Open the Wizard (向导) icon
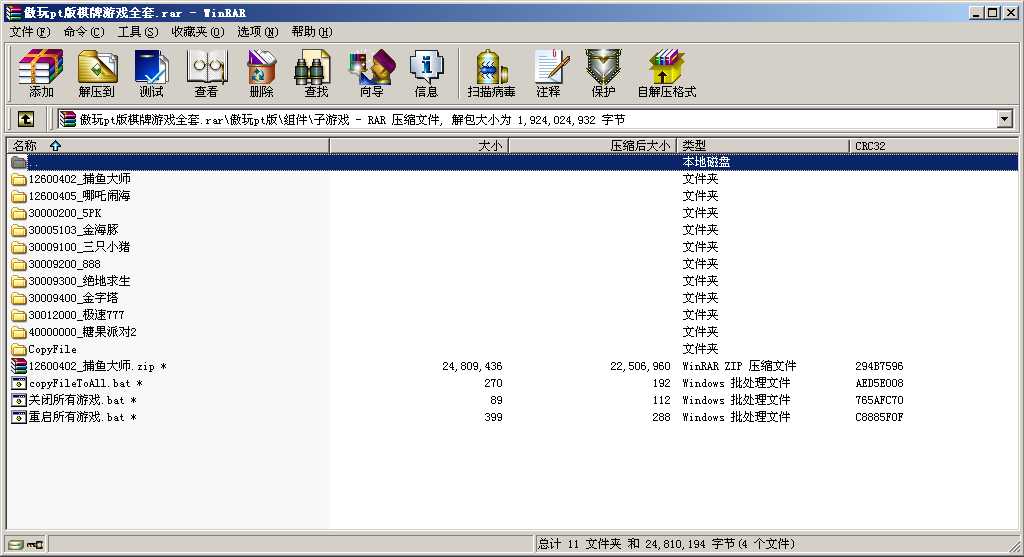The width and height of the screenshot is (1024, 557). pyautogui.click(x=372, y=73)
